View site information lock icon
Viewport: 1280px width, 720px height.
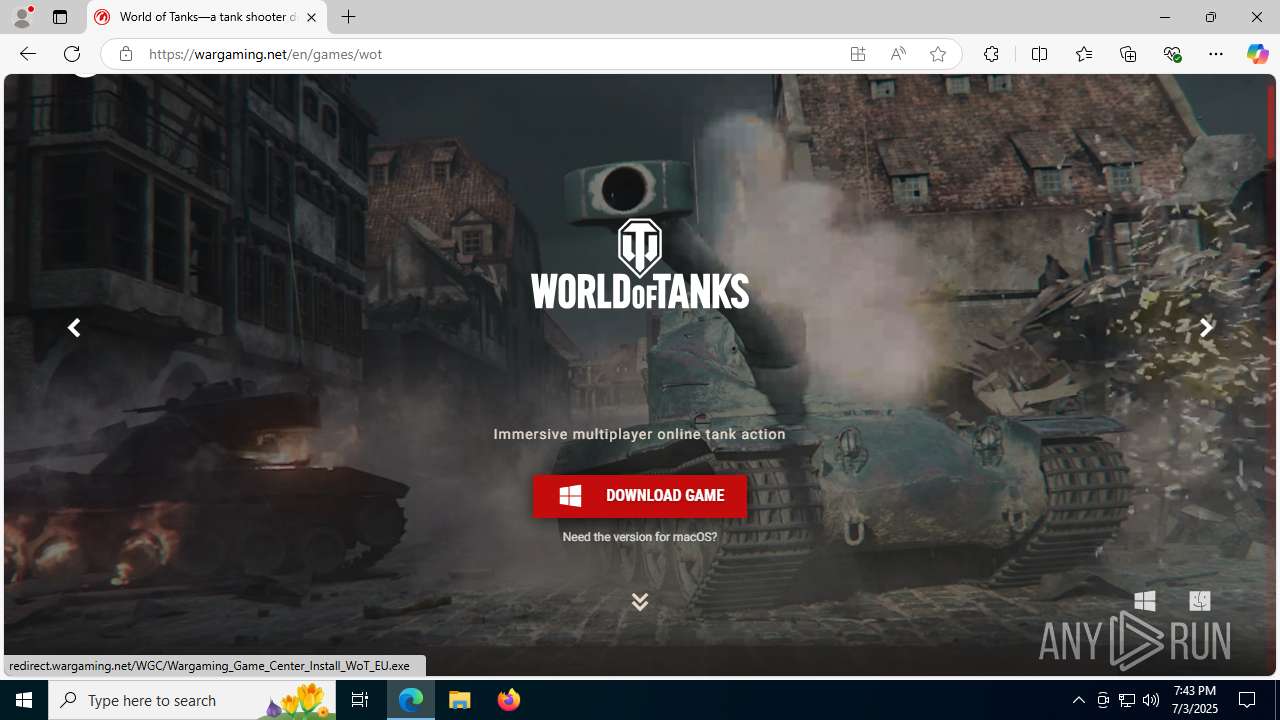coord(125,54)
